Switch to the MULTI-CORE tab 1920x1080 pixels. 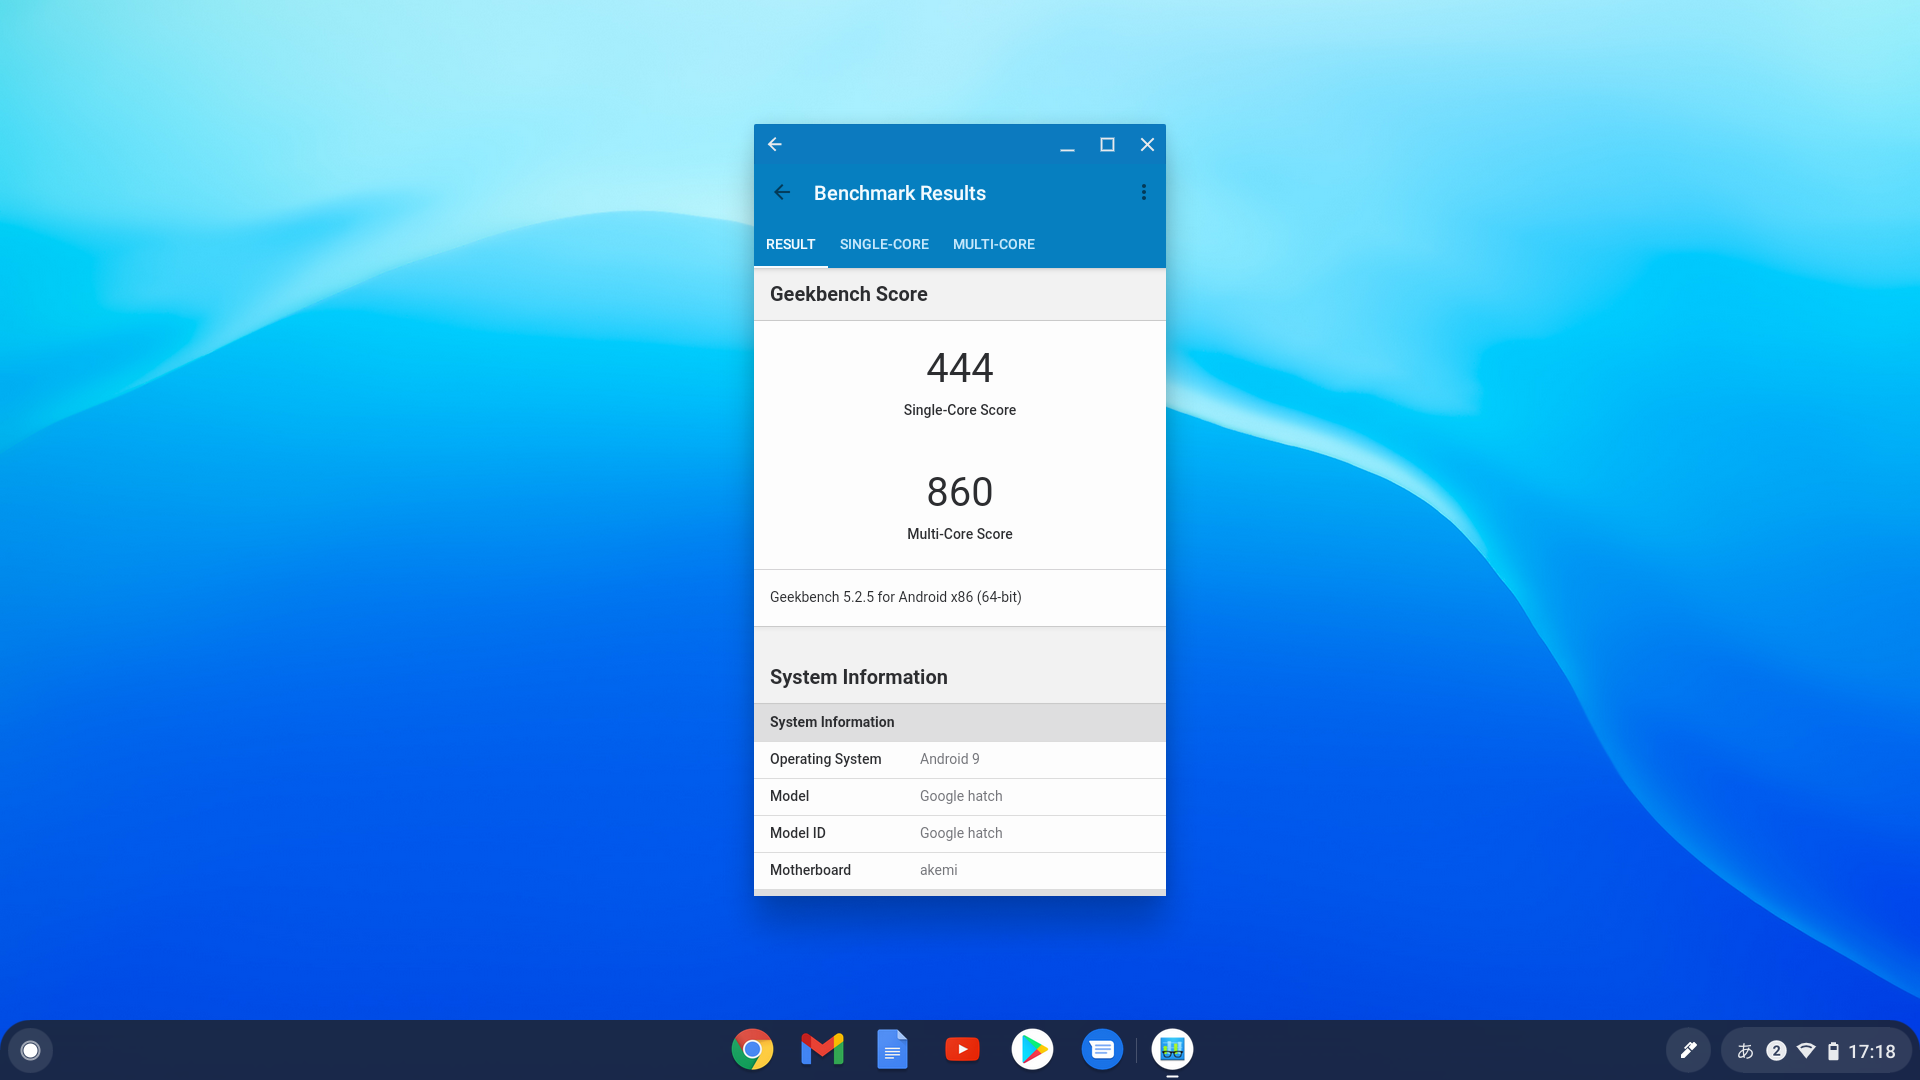993,244
